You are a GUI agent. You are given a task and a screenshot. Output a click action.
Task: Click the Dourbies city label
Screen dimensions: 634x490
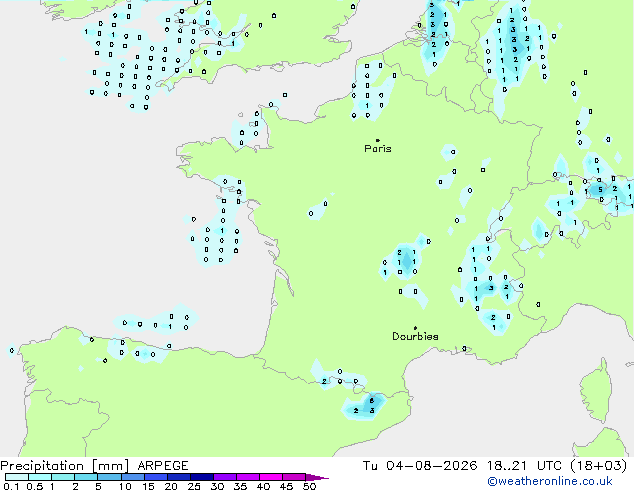[x=415, y=336]
